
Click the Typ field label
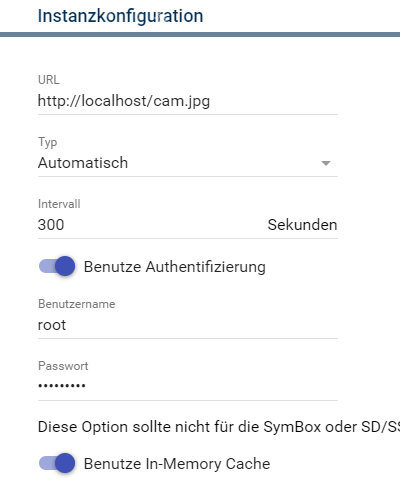click(47, 142)
